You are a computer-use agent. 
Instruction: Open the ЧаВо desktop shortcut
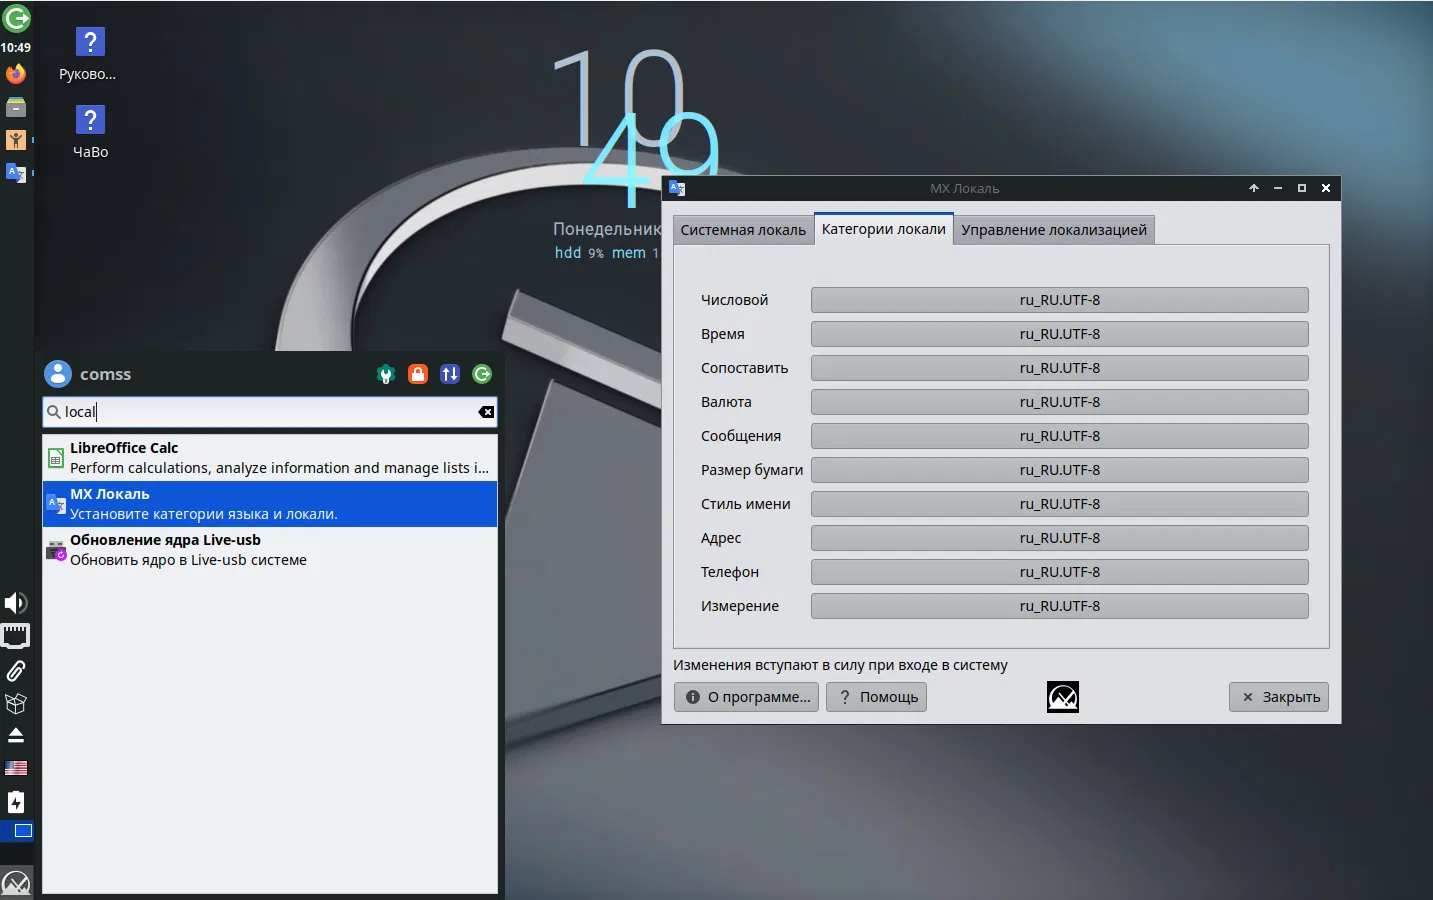tap(90, 133)
